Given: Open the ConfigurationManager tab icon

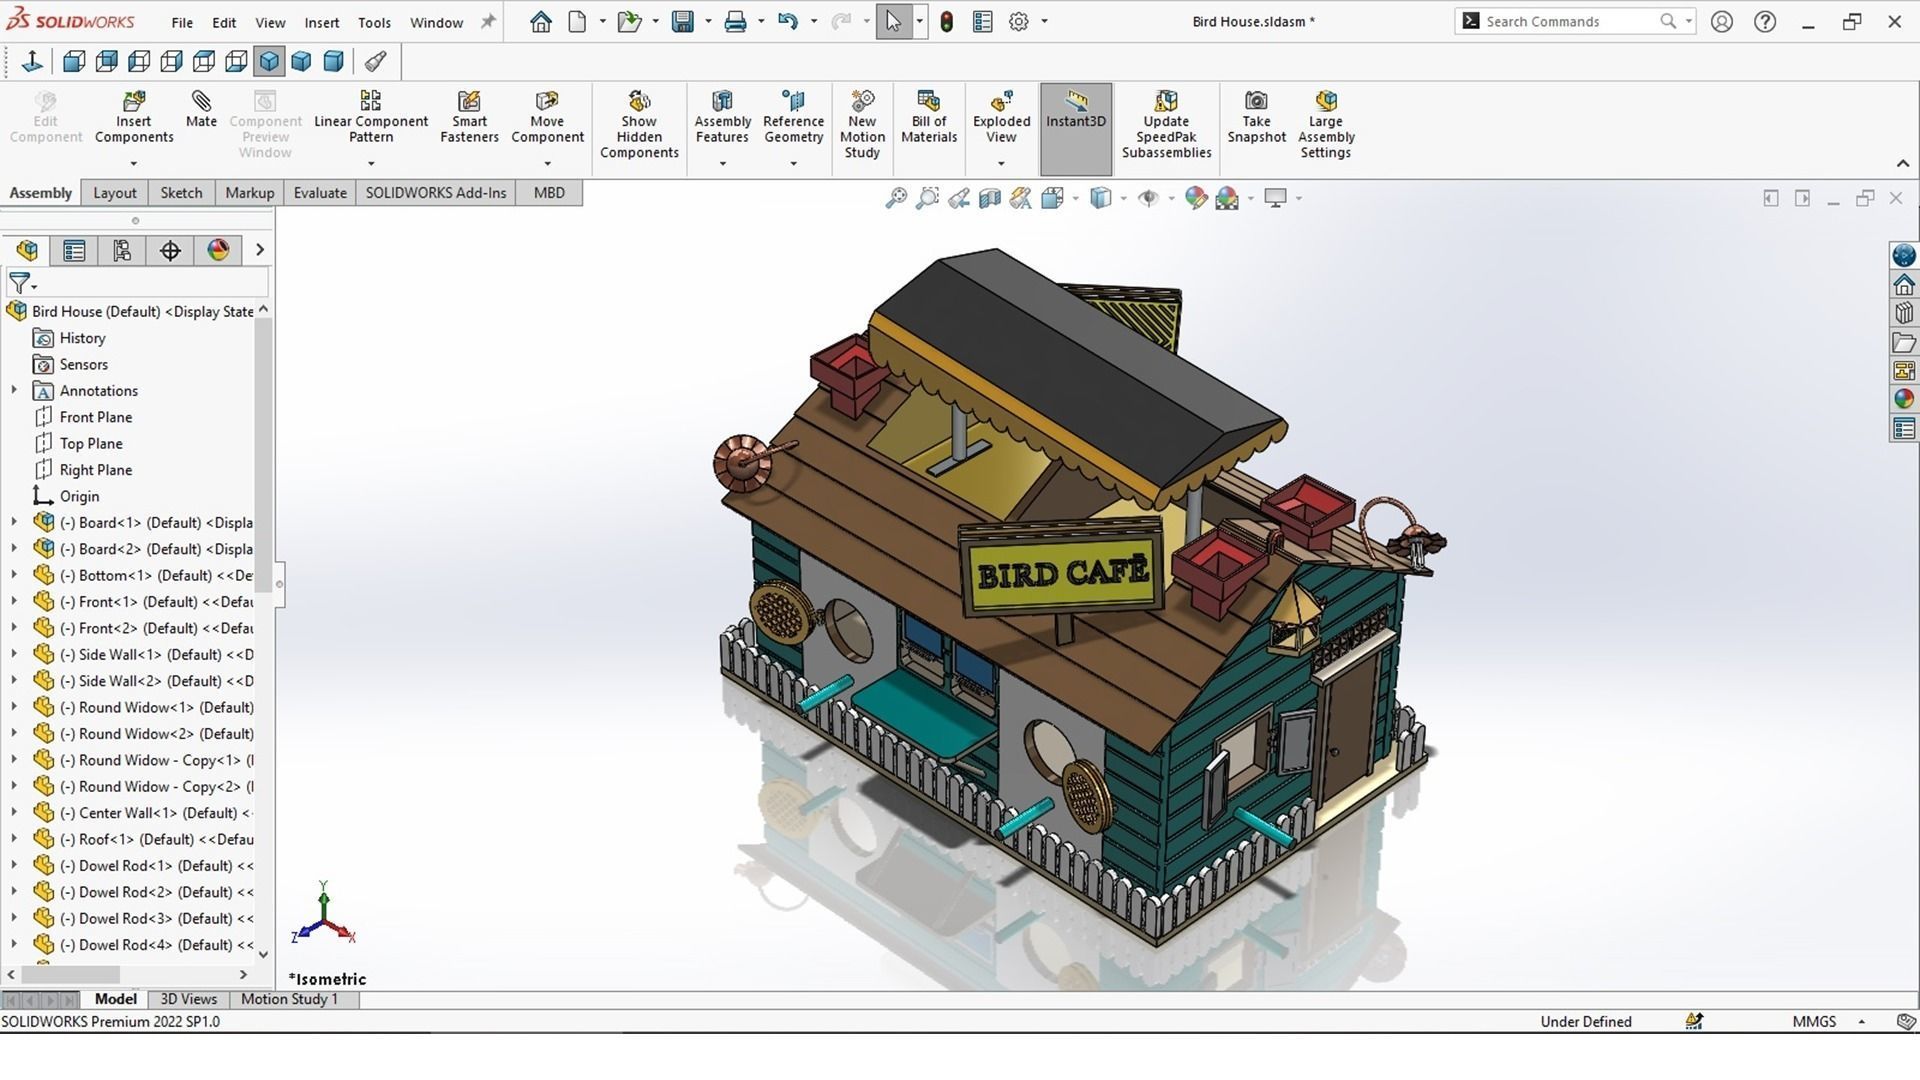Looking at the screenshot, I should 122,250.
